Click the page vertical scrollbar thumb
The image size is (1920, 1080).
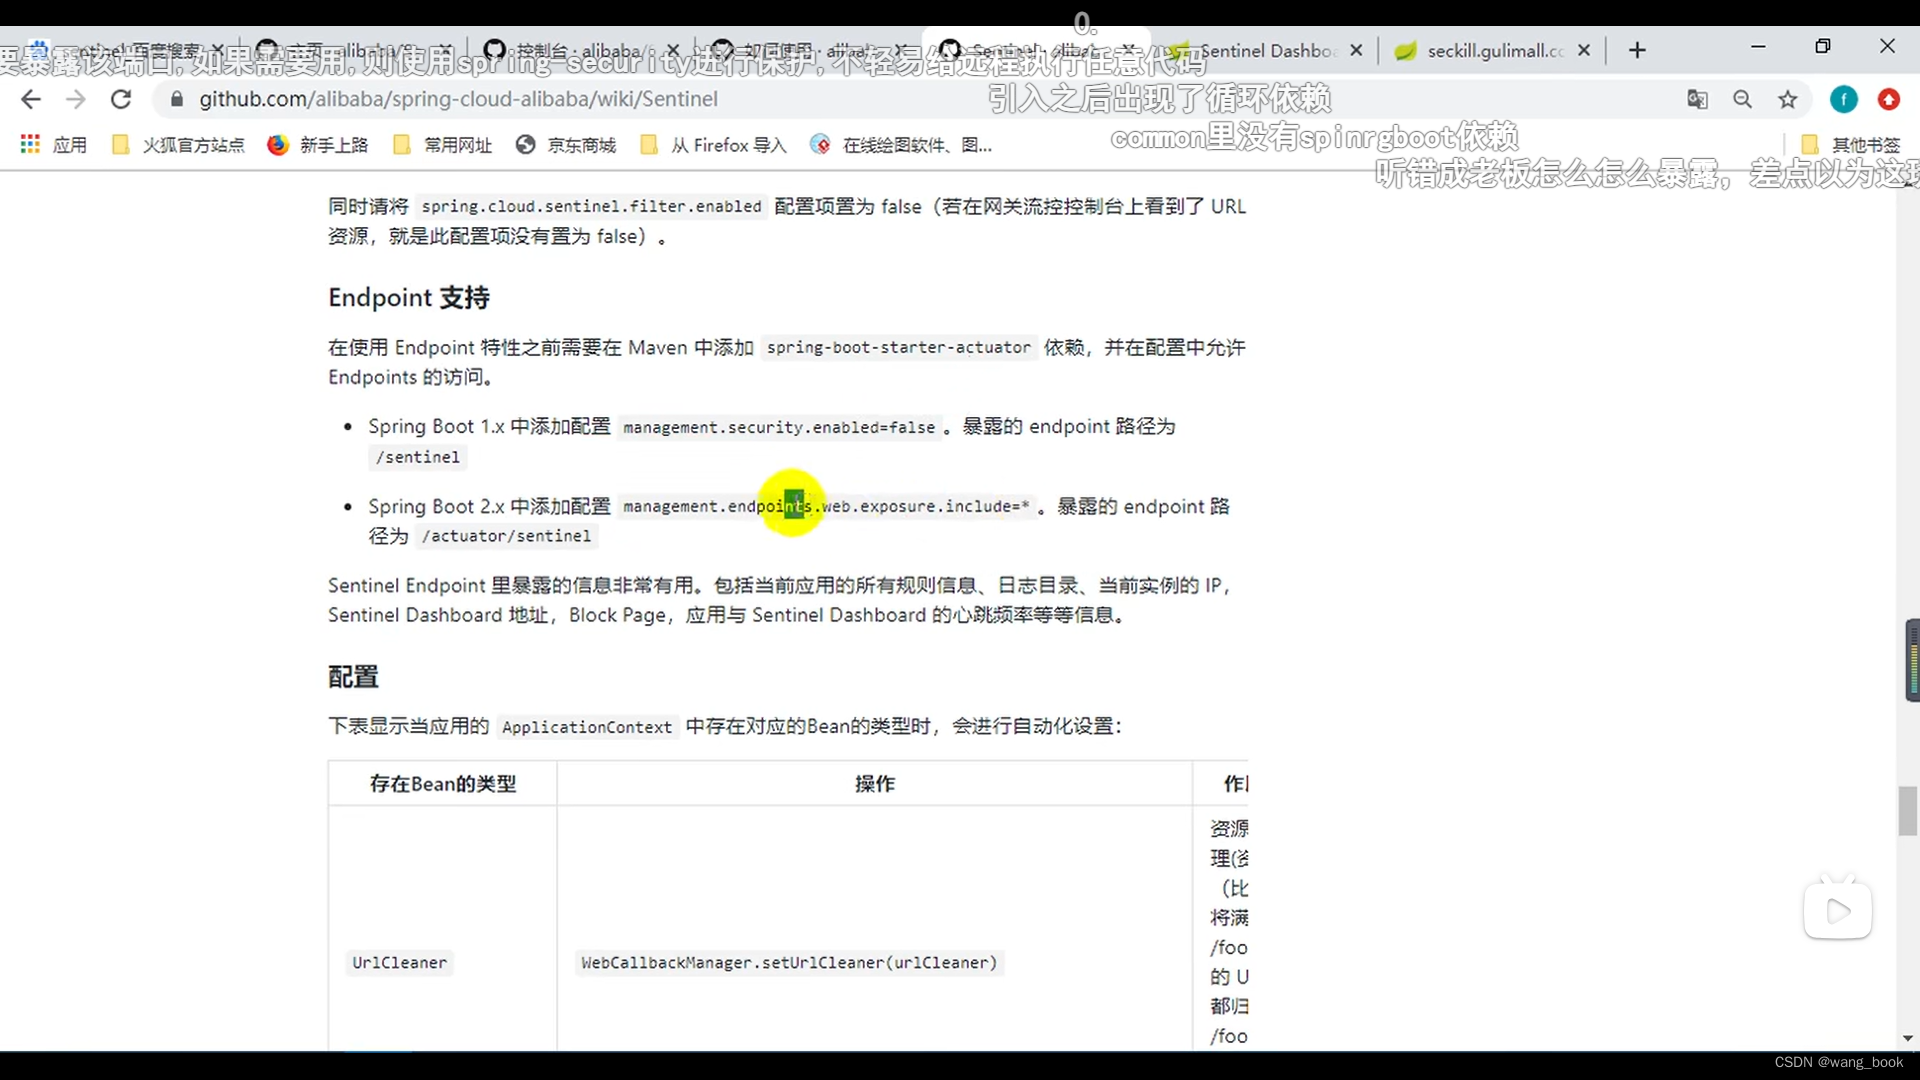(1907, 811)
